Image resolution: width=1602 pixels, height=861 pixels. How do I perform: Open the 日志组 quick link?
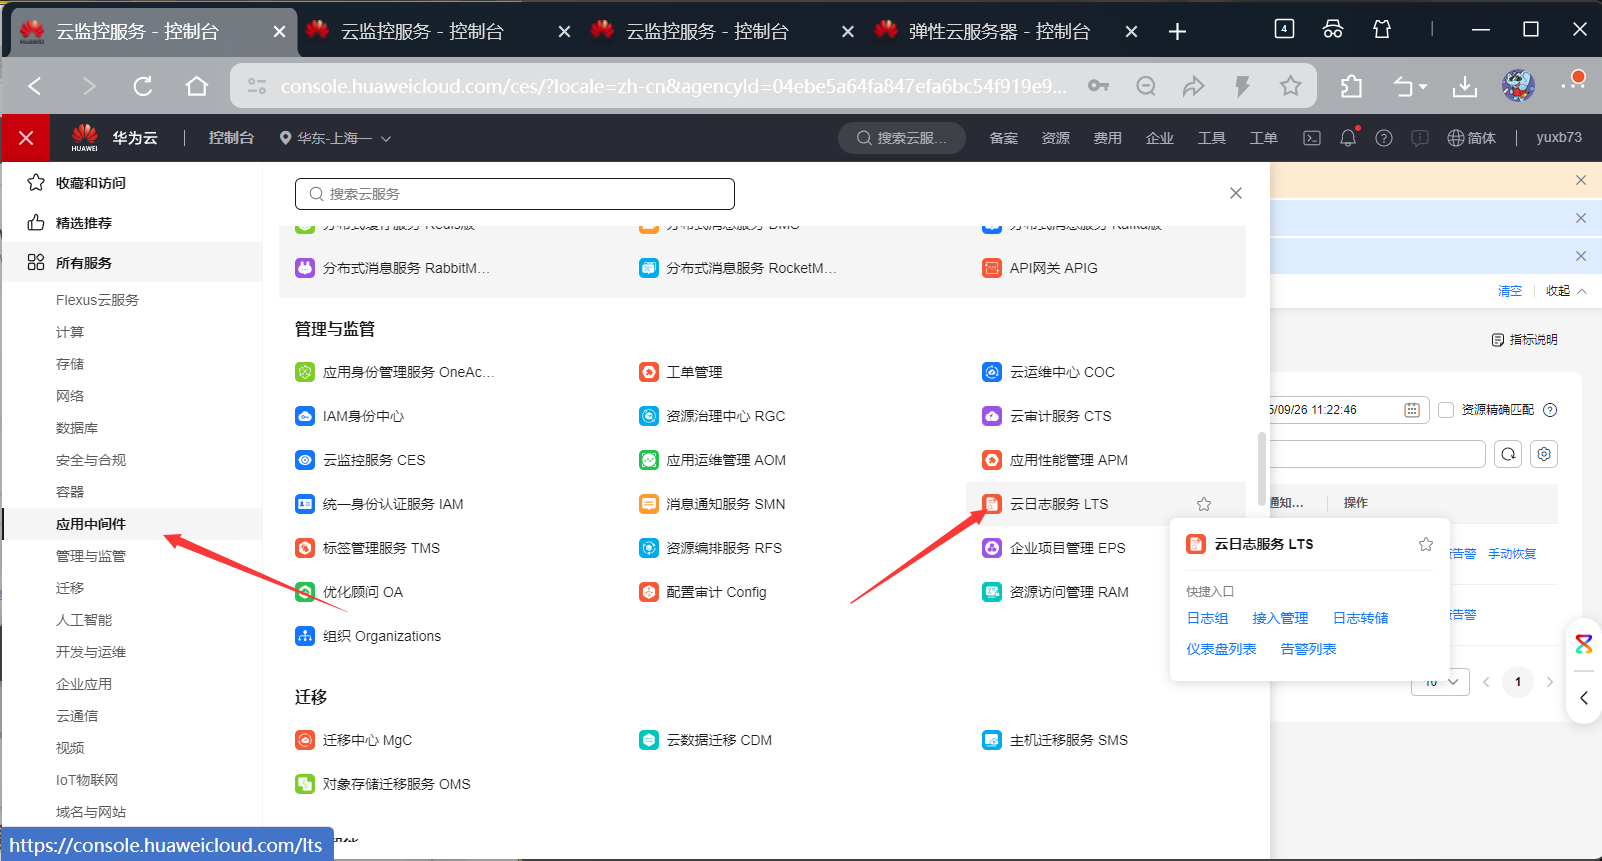(x=1207, y=618)
